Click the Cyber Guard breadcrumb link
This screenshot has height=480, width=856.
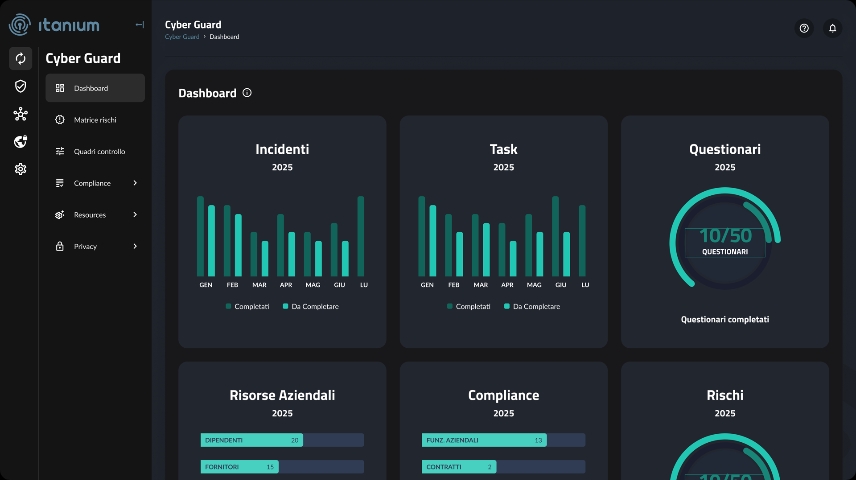click(x=181, y=37)
